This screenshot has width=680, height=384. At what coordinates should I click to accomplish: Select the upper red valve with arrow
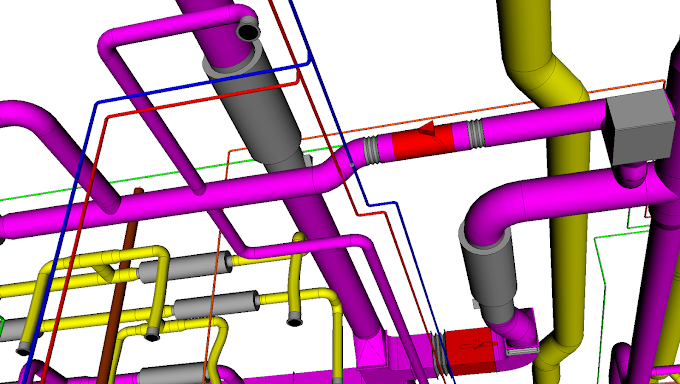tap(423, 139)
